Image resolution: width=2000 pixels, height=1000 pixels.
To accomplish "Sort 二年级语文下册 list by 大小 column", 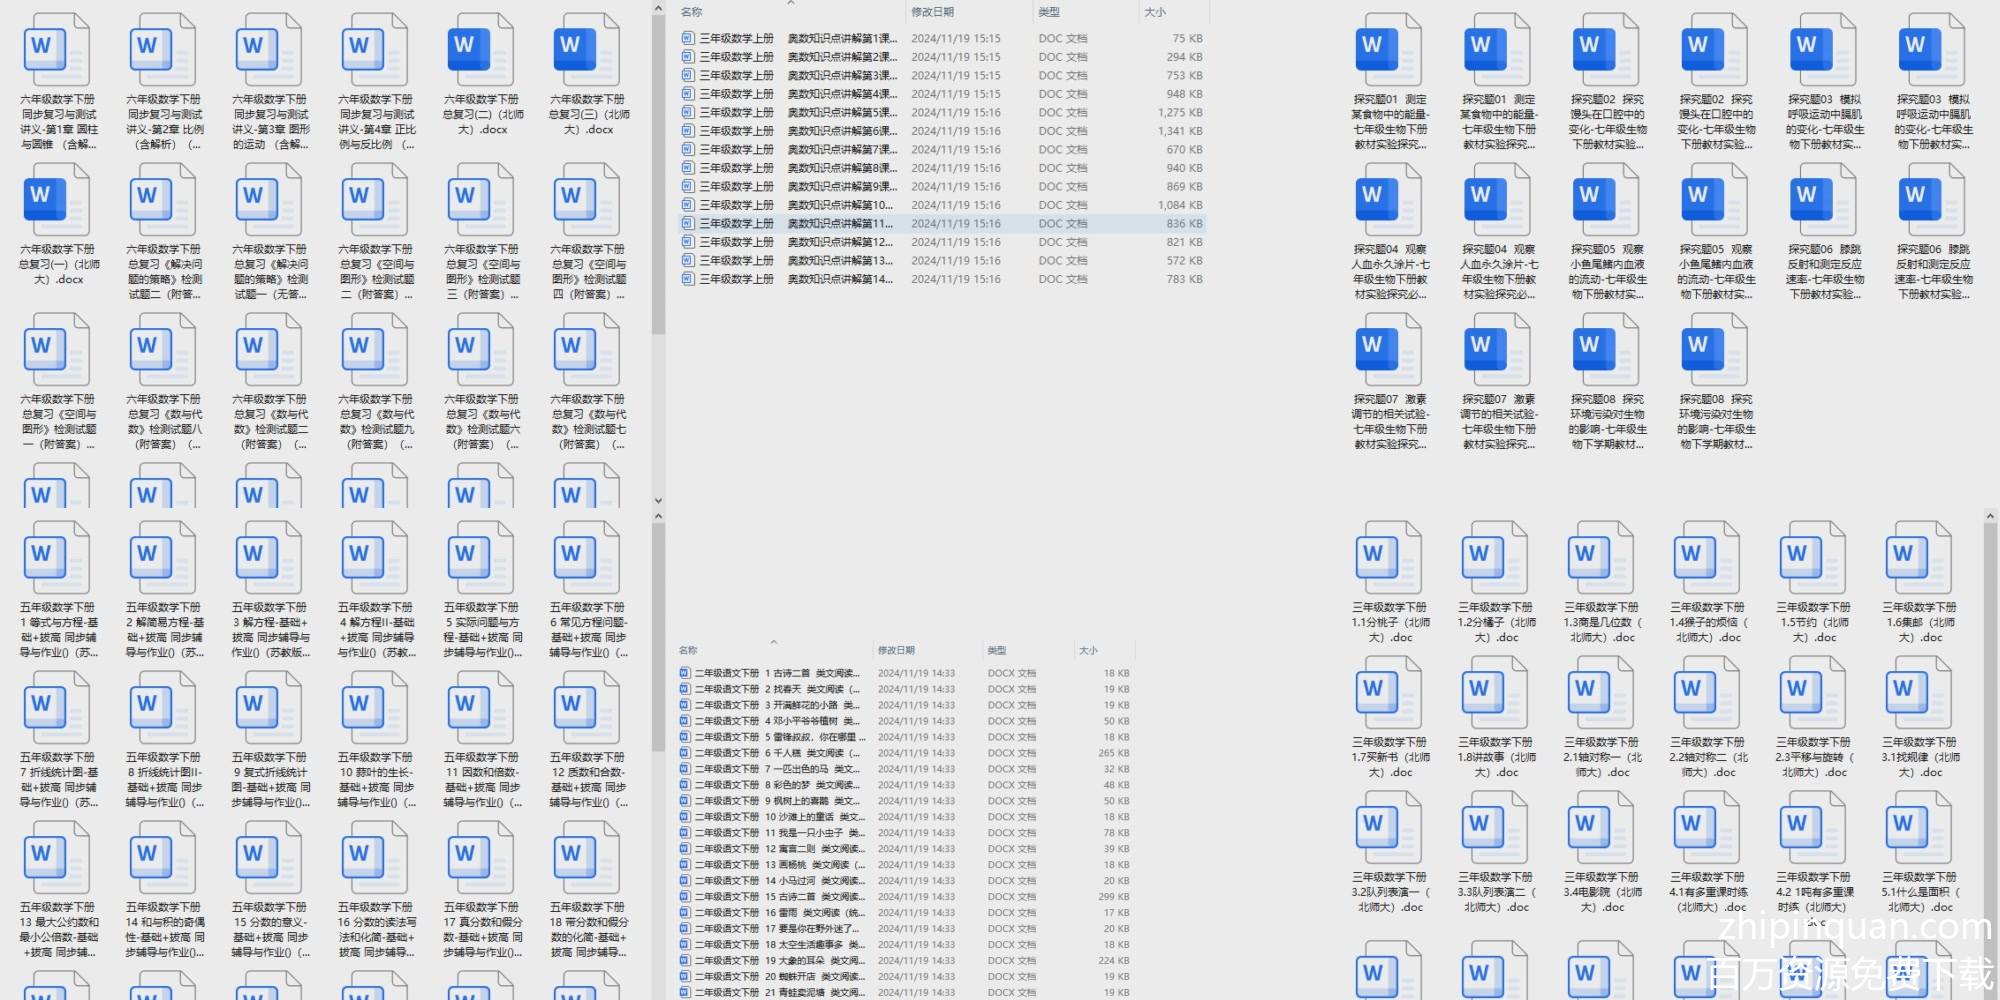I will coord(1088,650).
